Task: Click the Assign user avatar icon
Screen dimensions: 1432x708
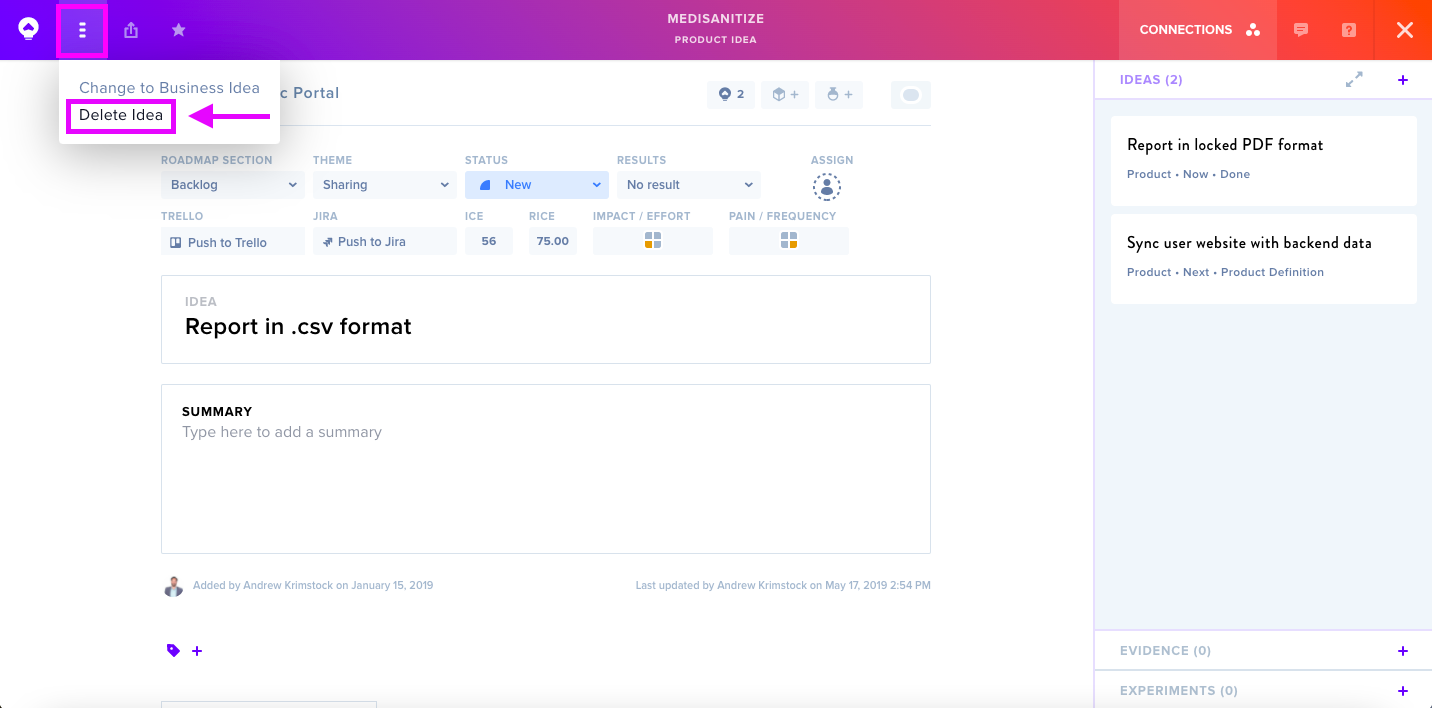Action: [x=826, y=186]
